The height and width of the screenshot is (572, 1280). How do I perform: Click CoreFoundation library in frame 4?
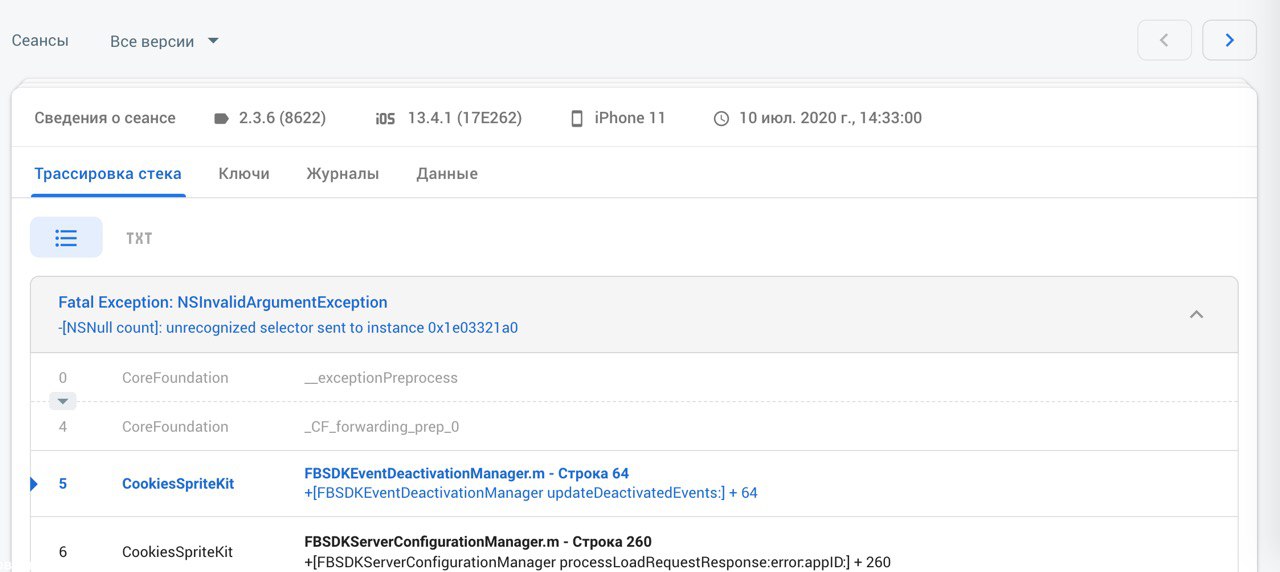pyautogui.click(x=175, y=427)
